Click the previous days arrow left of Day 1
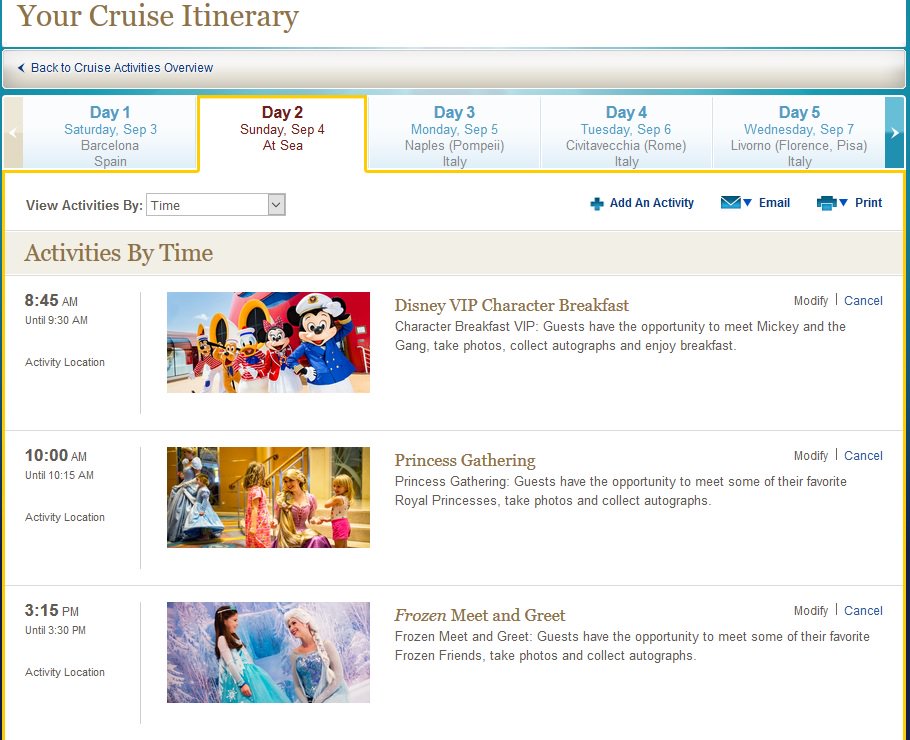Screen dimensions: 910x740 [13, 133]
